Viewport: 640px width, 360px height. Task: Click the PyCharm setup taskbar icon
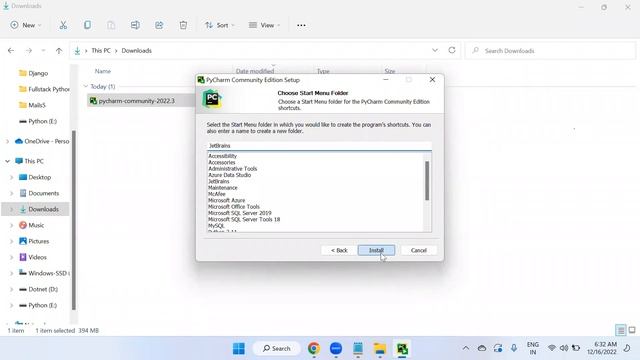point(402,349)
